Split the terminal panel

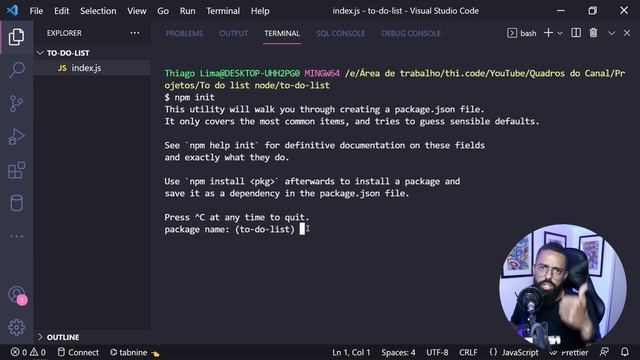(576, 33)
